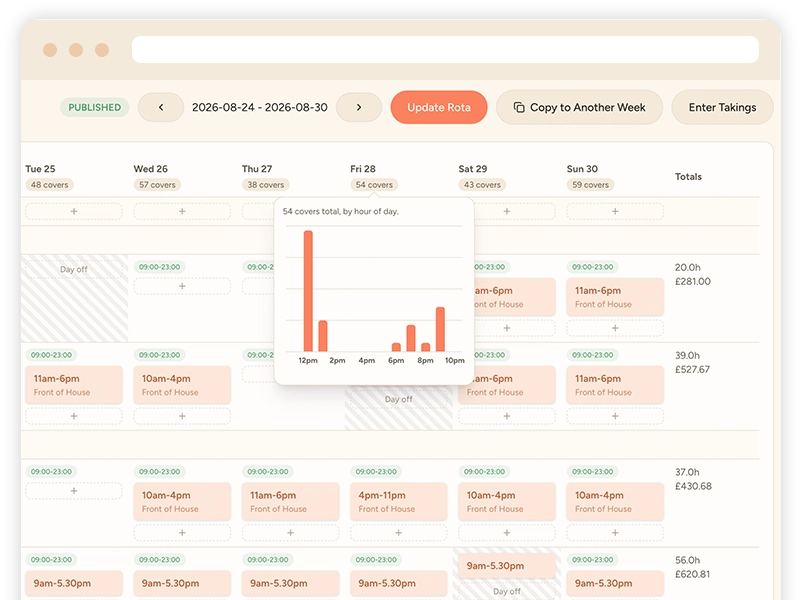
Task: Go to the next week with right chevron
Action: click(359, 107)
